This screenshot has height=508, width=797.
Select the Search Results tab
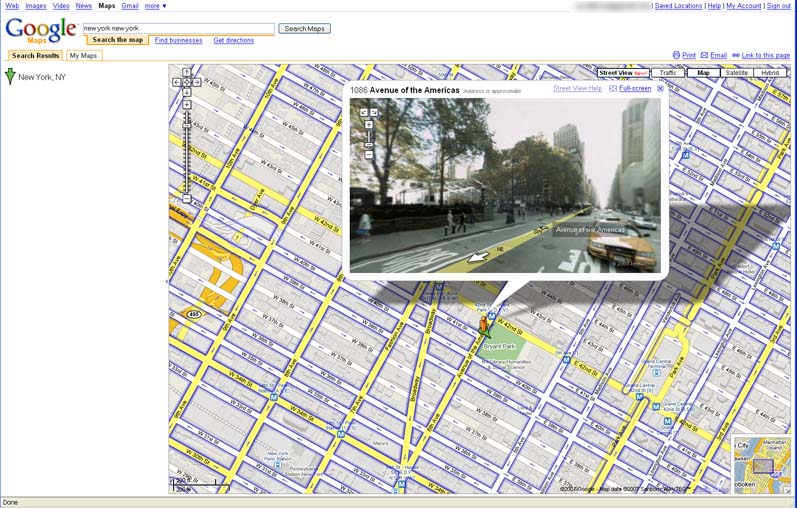tap(35, 55)
